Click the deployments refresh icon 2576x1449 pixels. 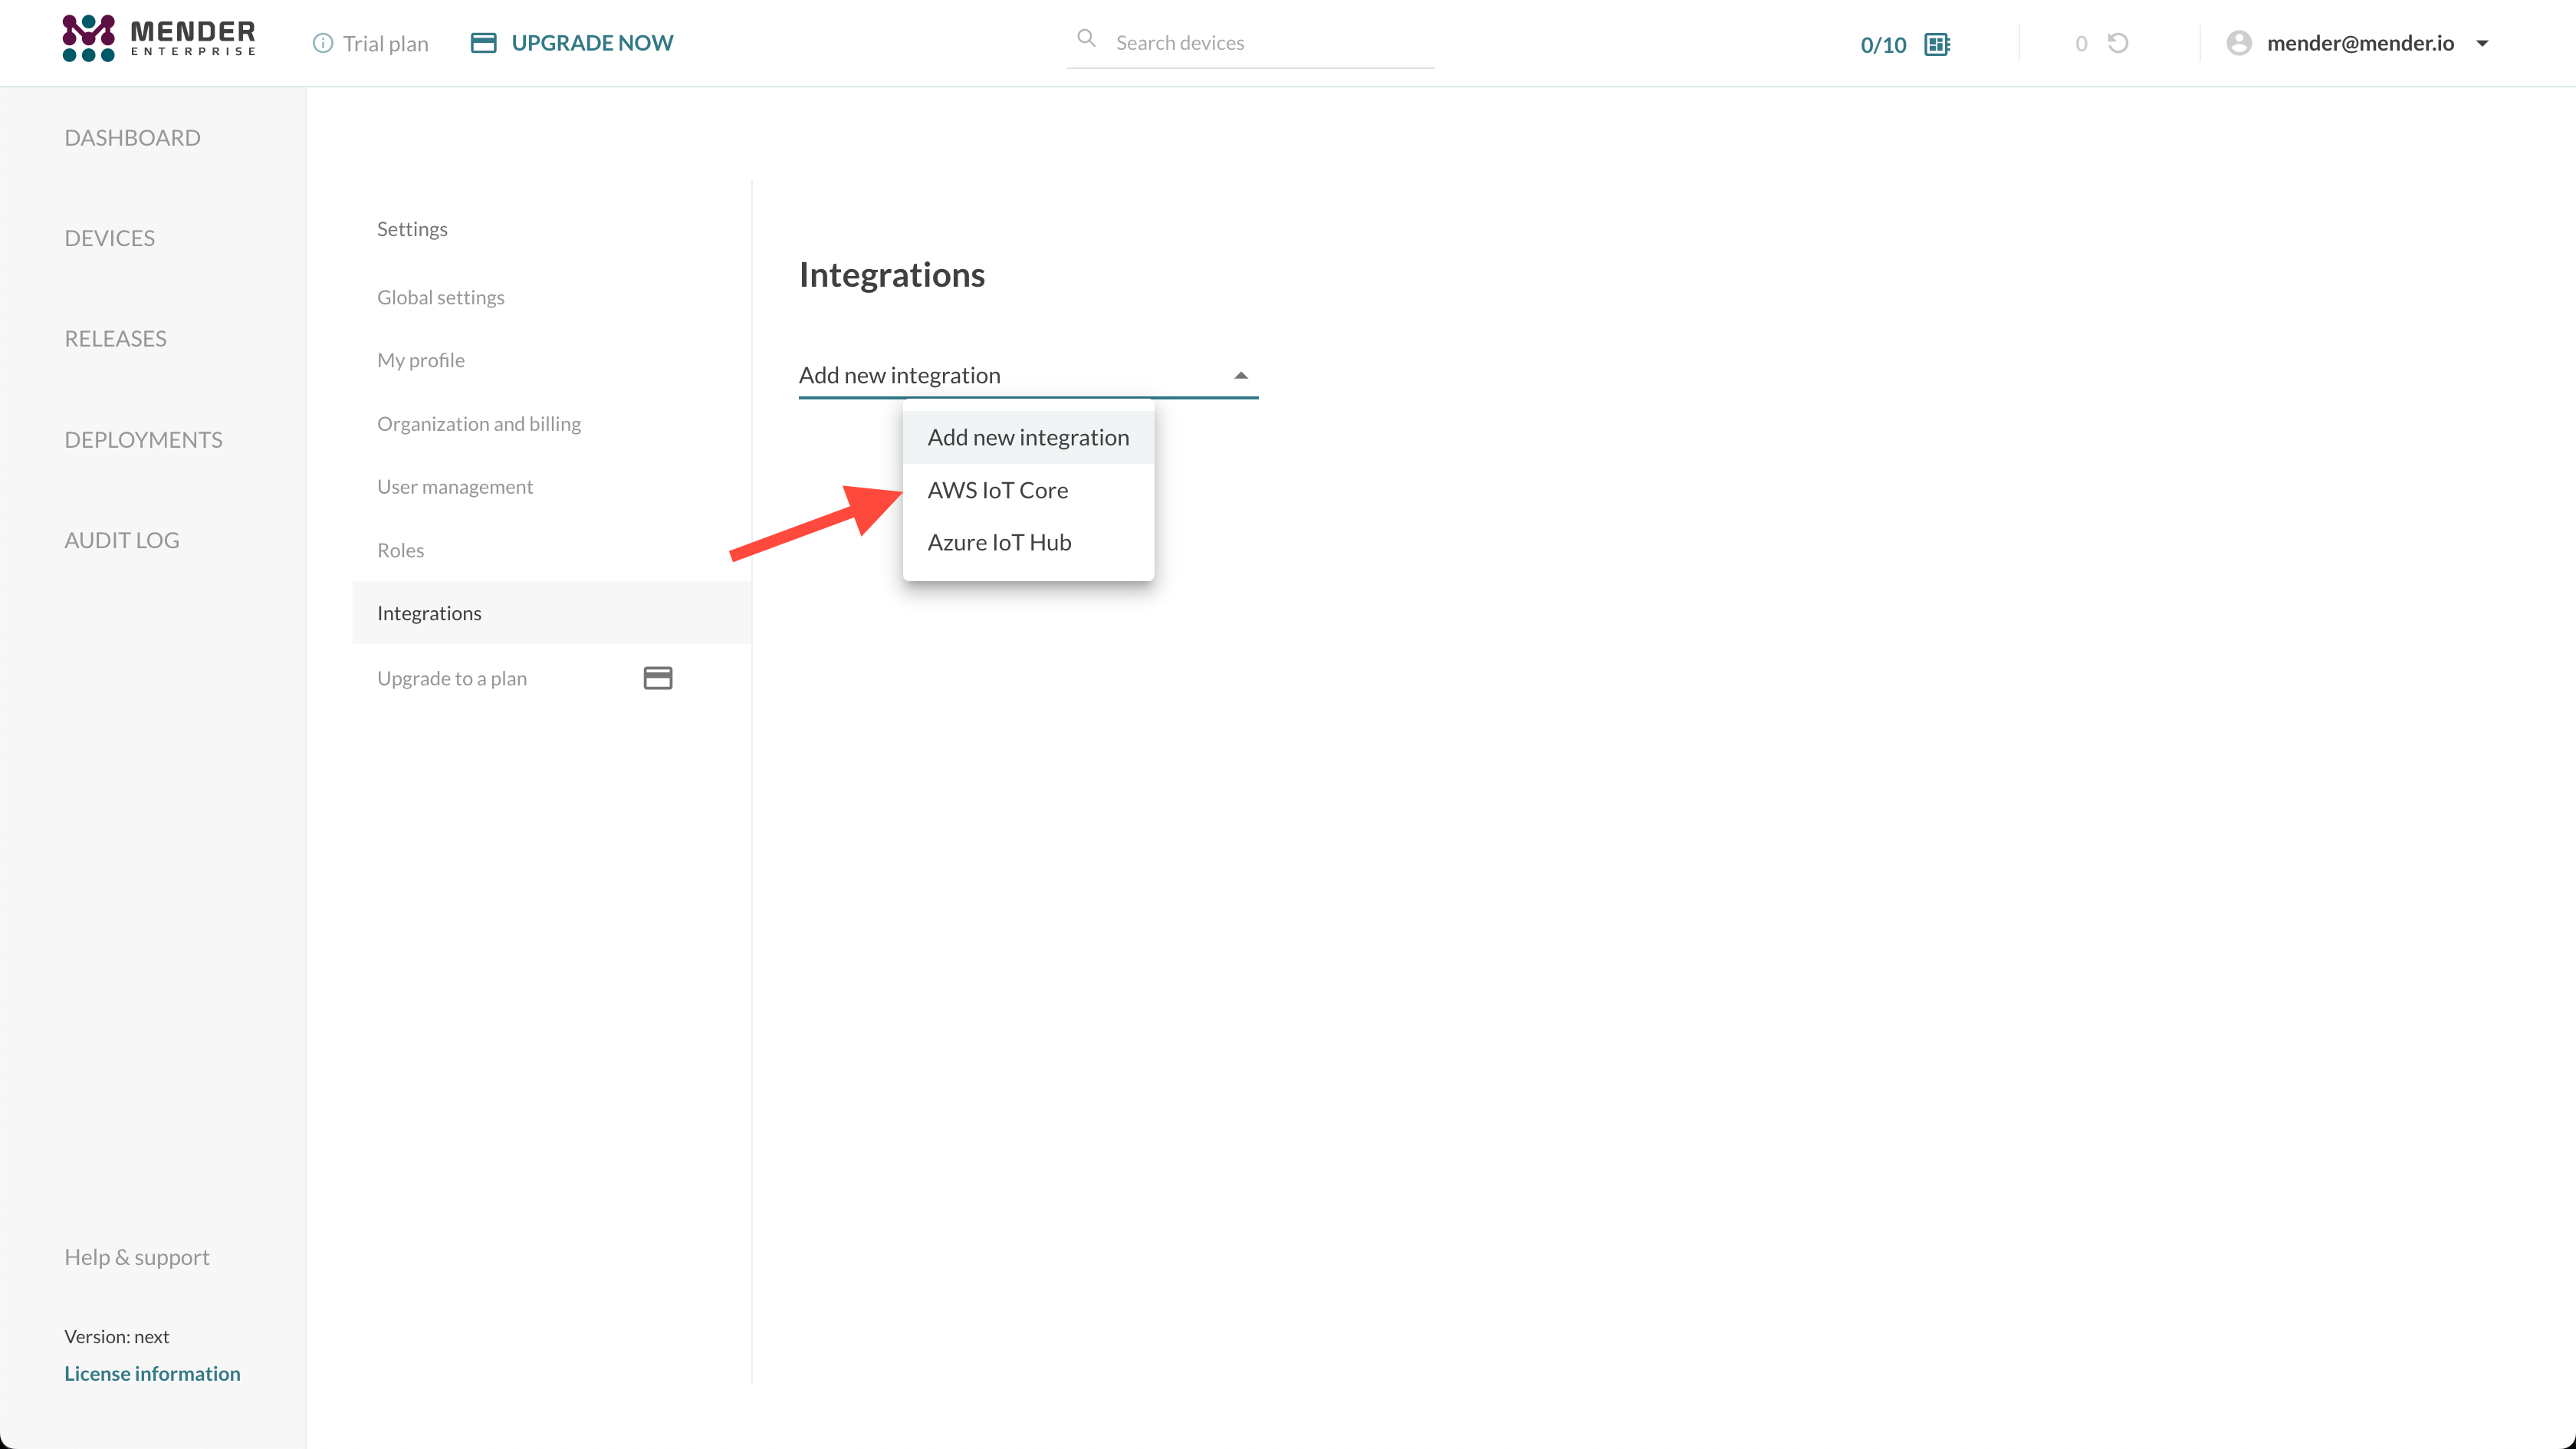tap(2118, 43)
